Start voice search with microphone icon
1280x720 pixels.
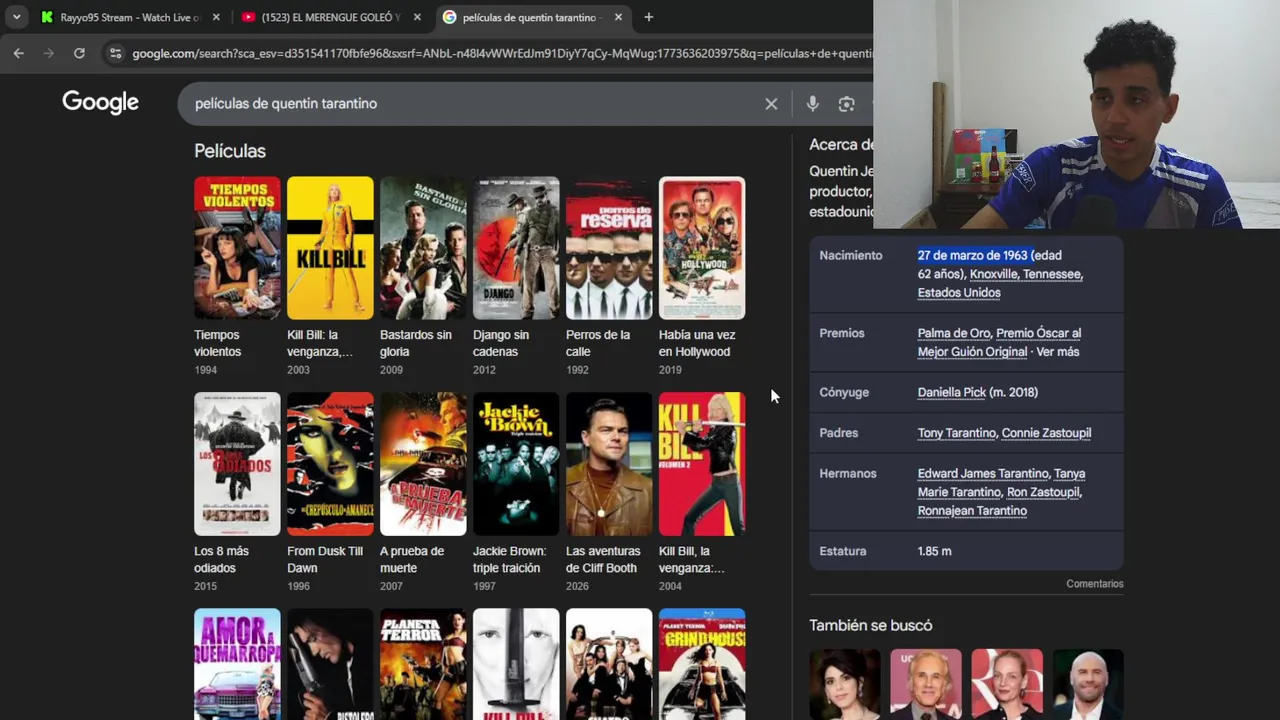[x=812, y=104]
